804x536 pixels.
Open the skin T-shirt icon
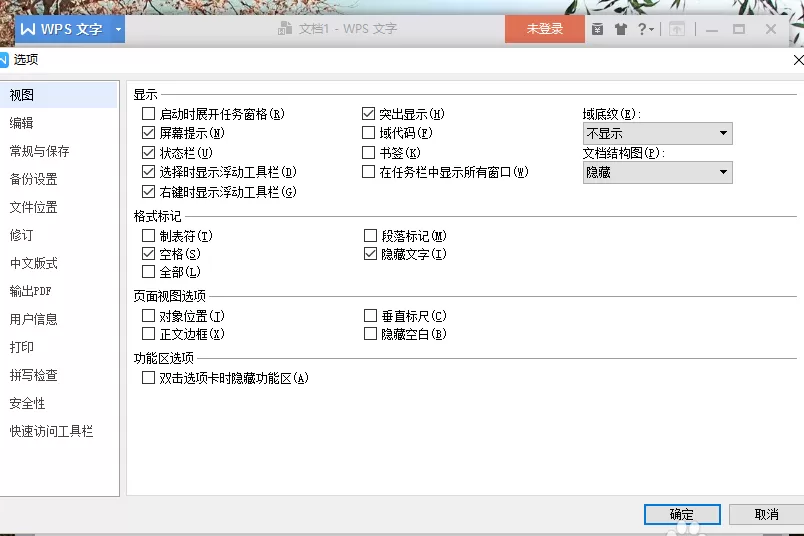click(621, 29)
